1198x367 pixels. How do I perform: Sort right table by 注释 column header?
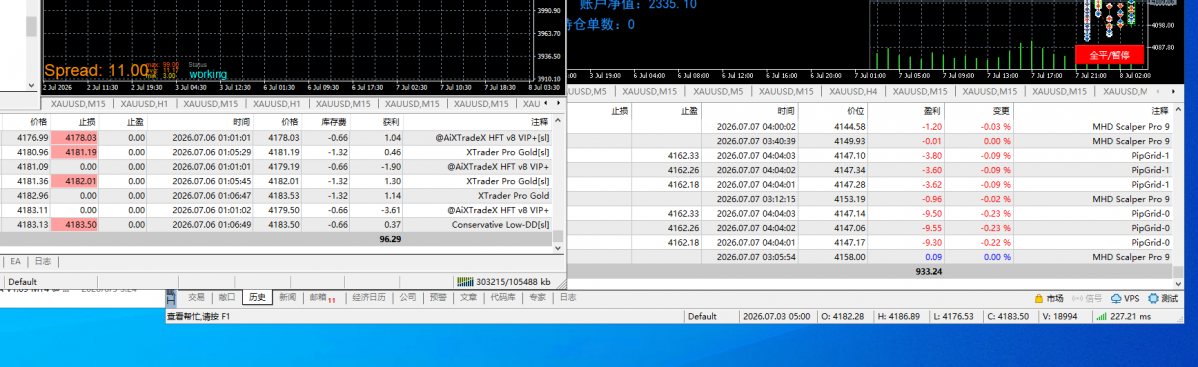[1093, 111]
